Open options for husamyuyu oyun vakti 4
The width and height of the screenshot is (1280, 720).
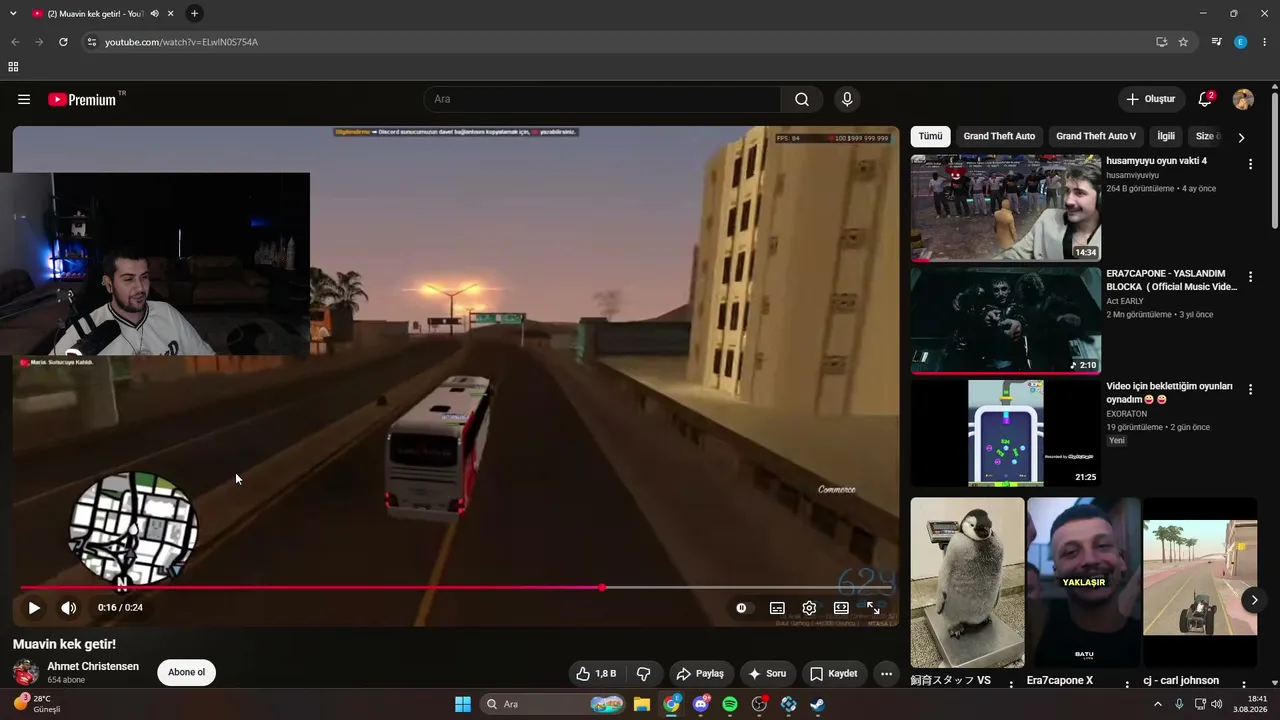[1250, 164]
